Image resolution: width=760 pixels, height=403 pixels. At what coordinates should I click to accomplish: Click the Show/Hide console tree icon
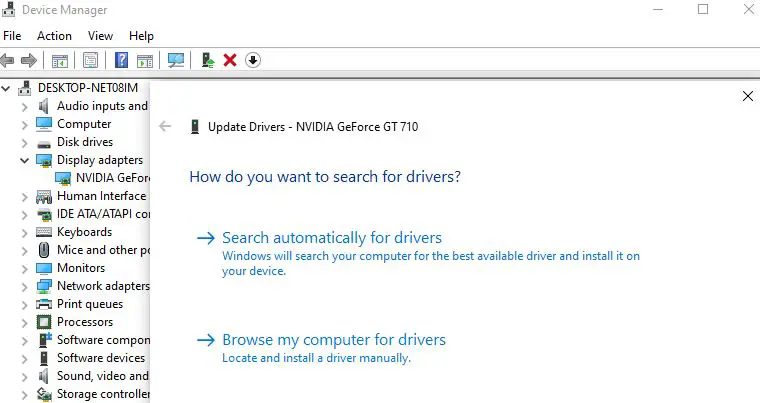click(60, 61)
